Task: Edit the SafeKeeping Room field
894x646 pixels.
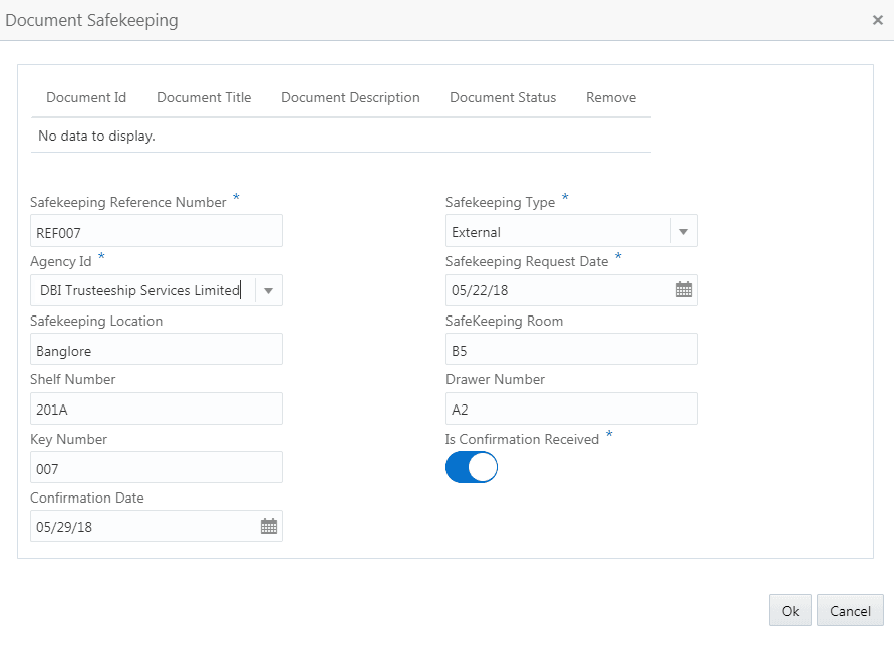Action: click(x=571, y=349)
